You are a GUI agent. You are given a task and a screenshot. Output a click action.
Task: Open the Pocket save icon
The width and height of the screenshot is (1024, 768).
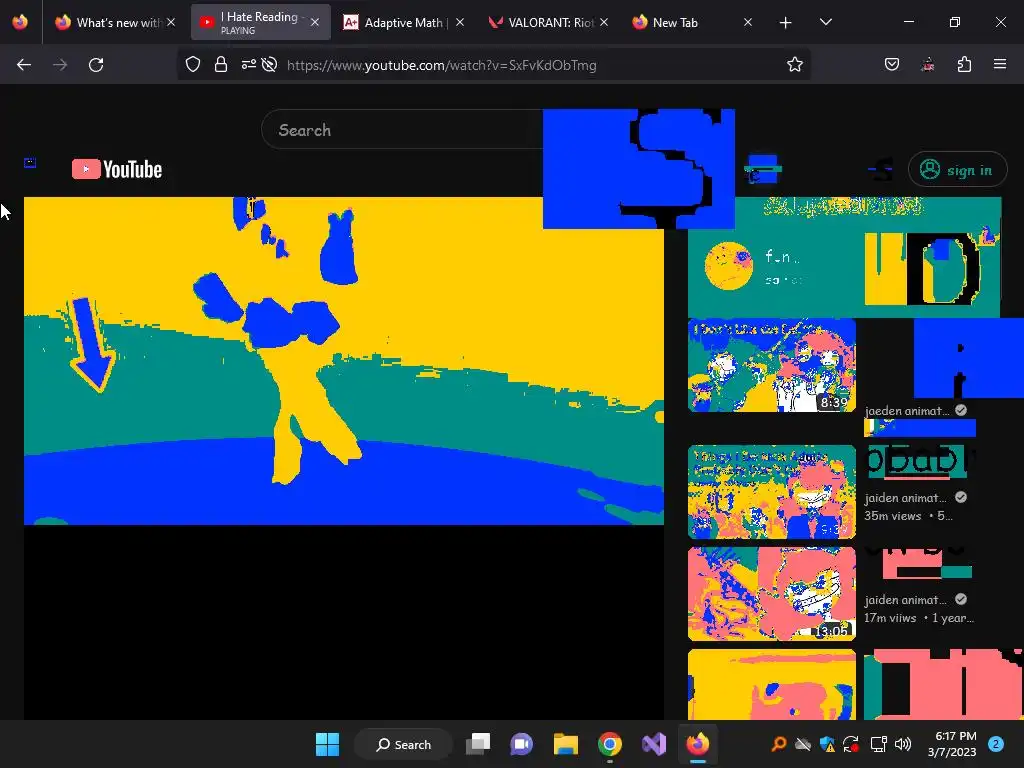pos(892,65)
